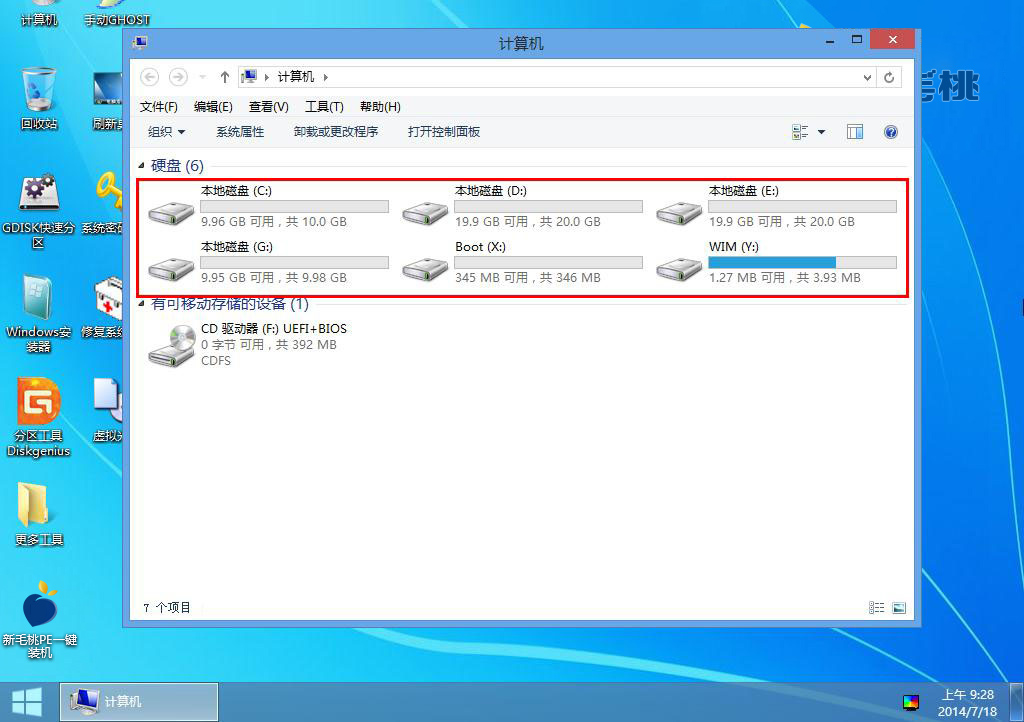Click the 计算机 taskbar button

[x=139, y=702]
